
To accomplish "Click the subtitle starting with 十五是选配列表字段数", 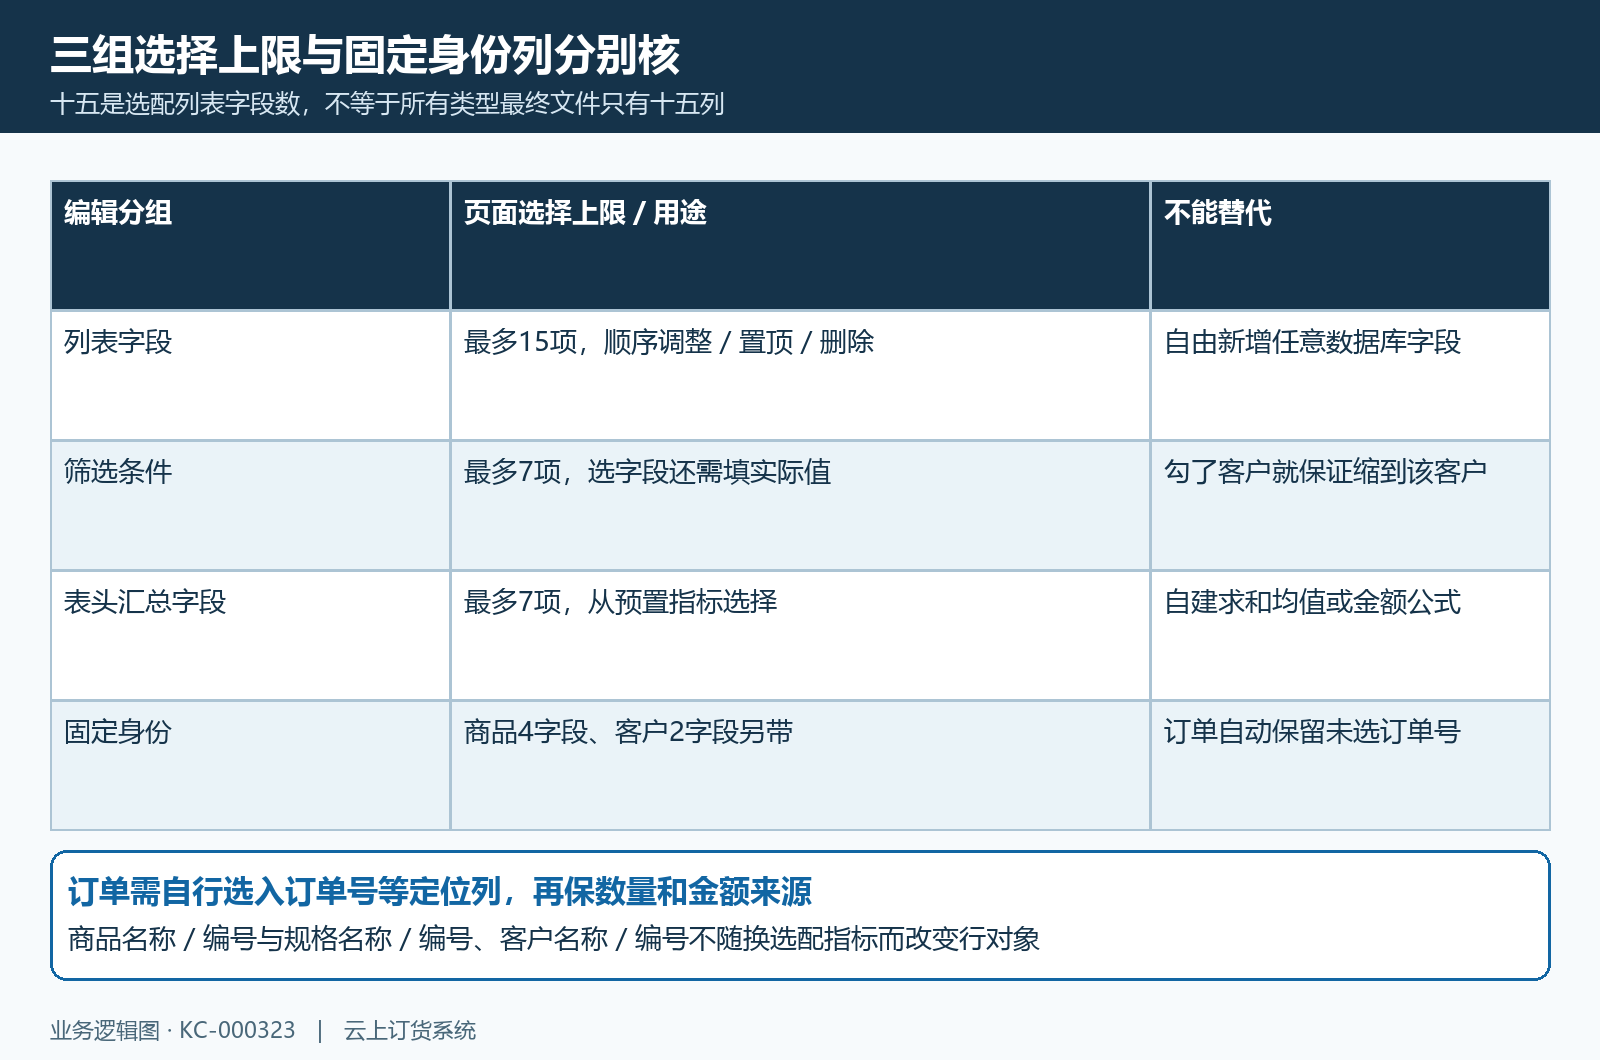I will pyautogui.click(x=387, y=104).
